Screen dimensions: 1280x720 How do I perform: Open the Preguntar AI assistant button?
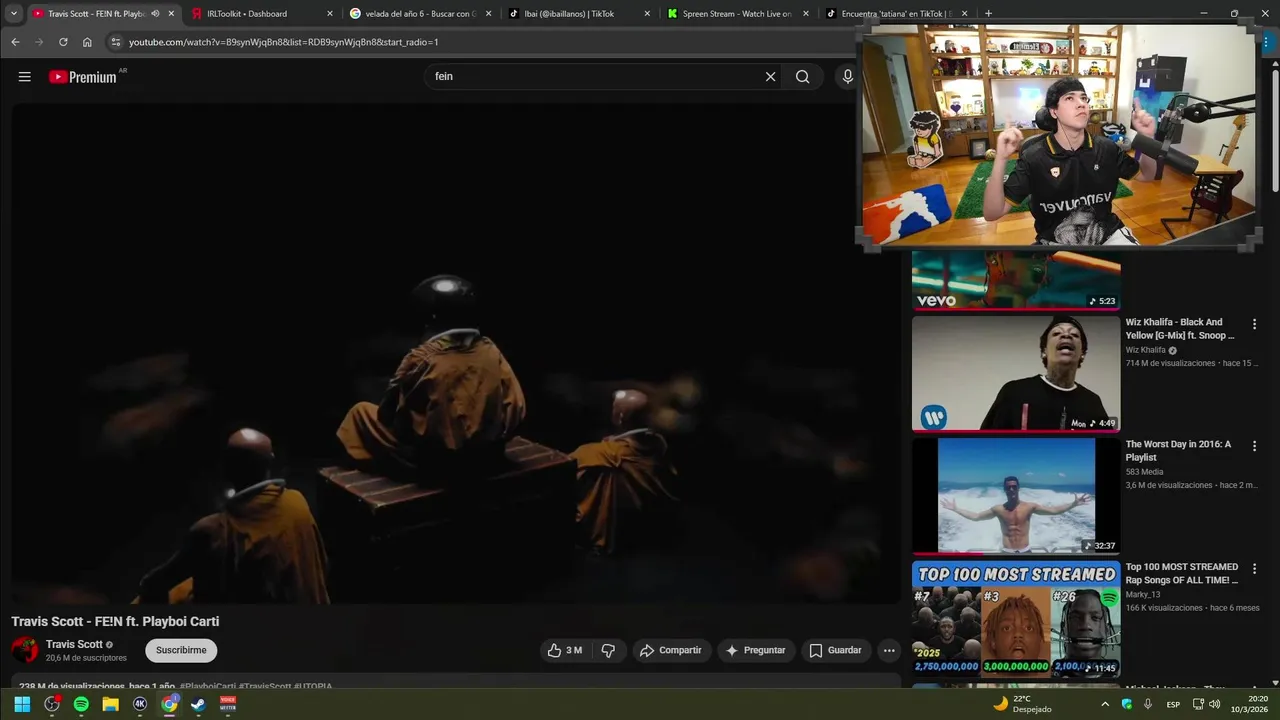coord(756,650)
